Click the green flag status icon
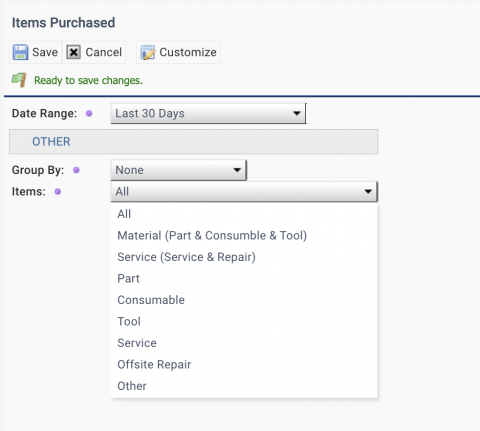 point(19,80)
